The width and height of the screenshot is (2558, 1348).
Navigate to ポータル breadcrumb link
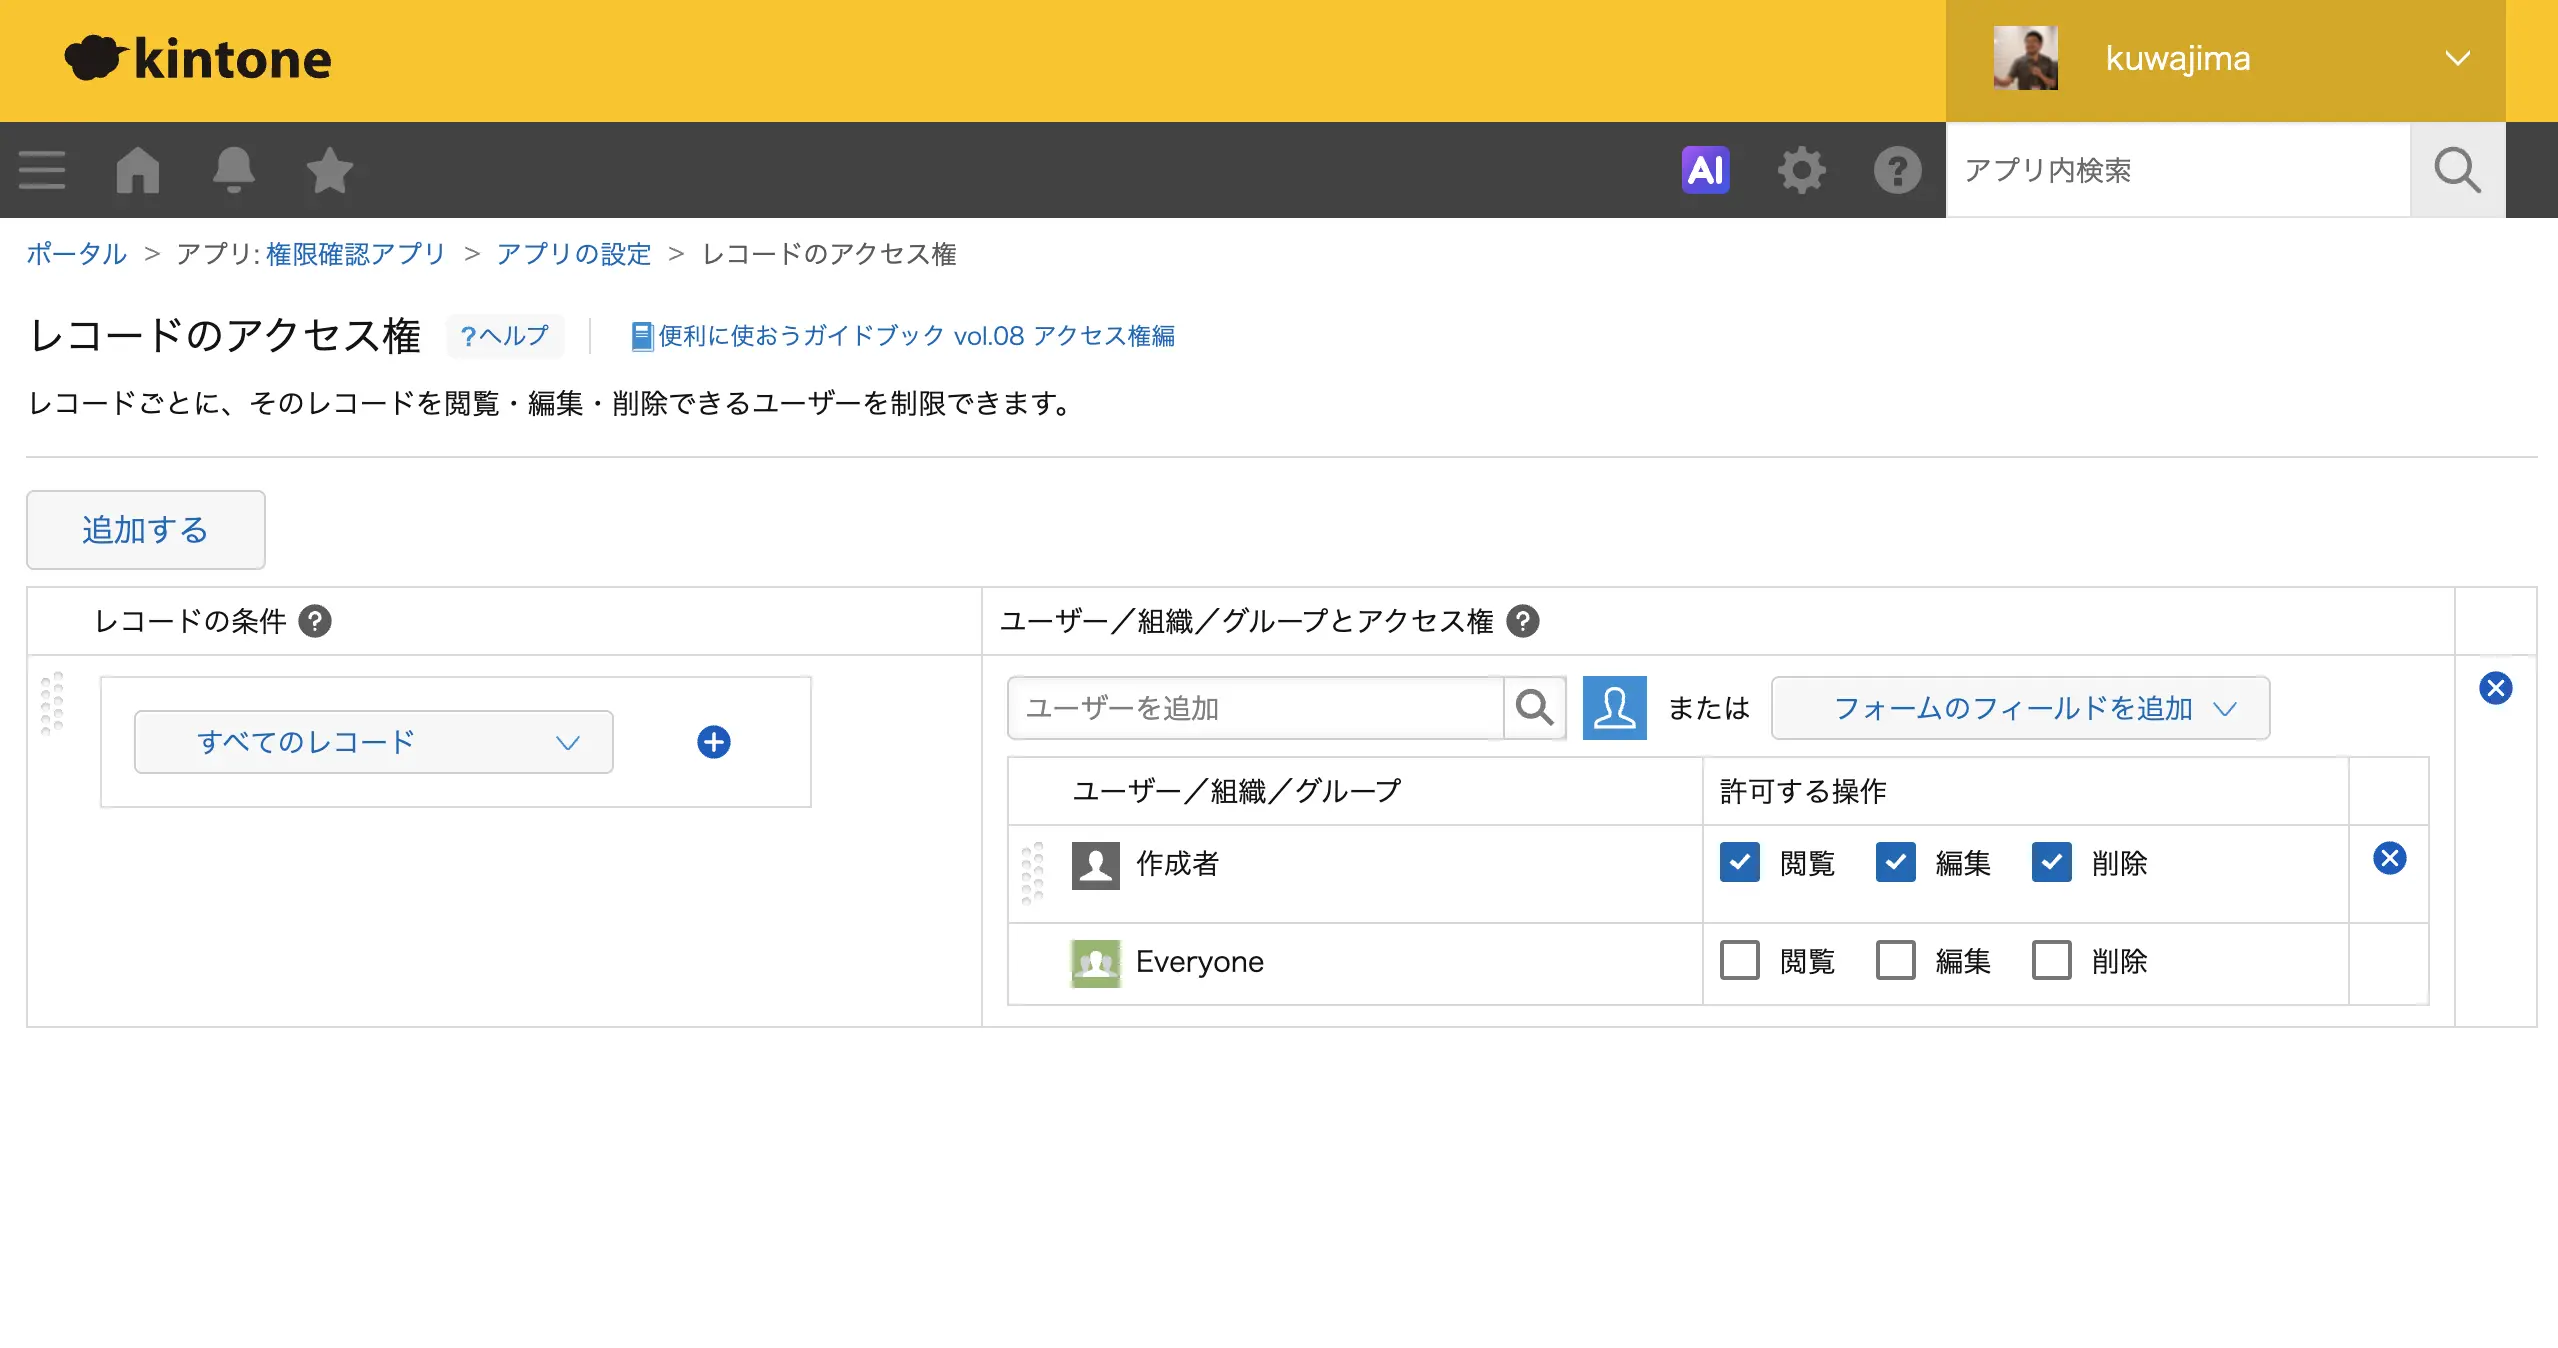(x=77, y=254)
